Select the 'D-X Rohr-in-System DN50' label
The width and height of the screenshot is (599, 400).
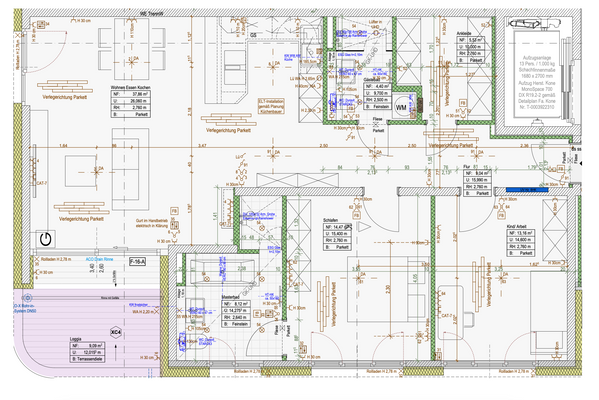[25, 308]
